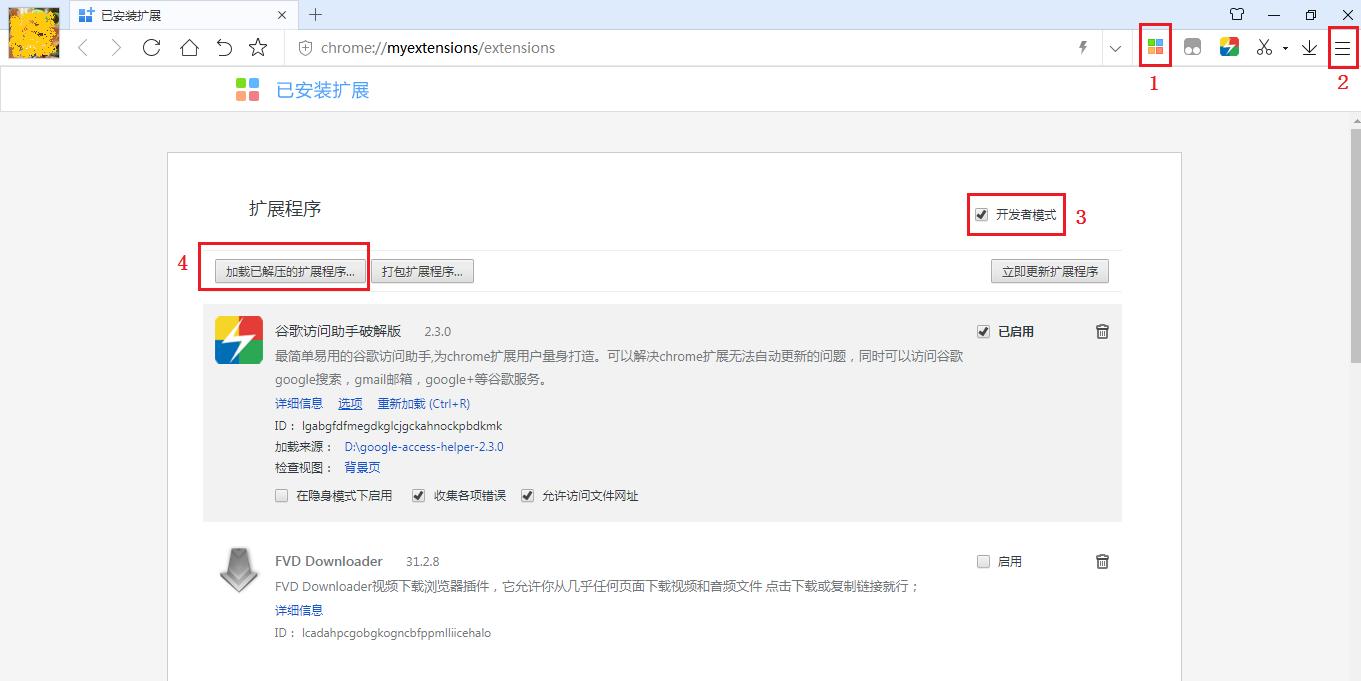Refresh the page with the reload icon
Screen dimensions: 1361x681
[x=152, y=46]
